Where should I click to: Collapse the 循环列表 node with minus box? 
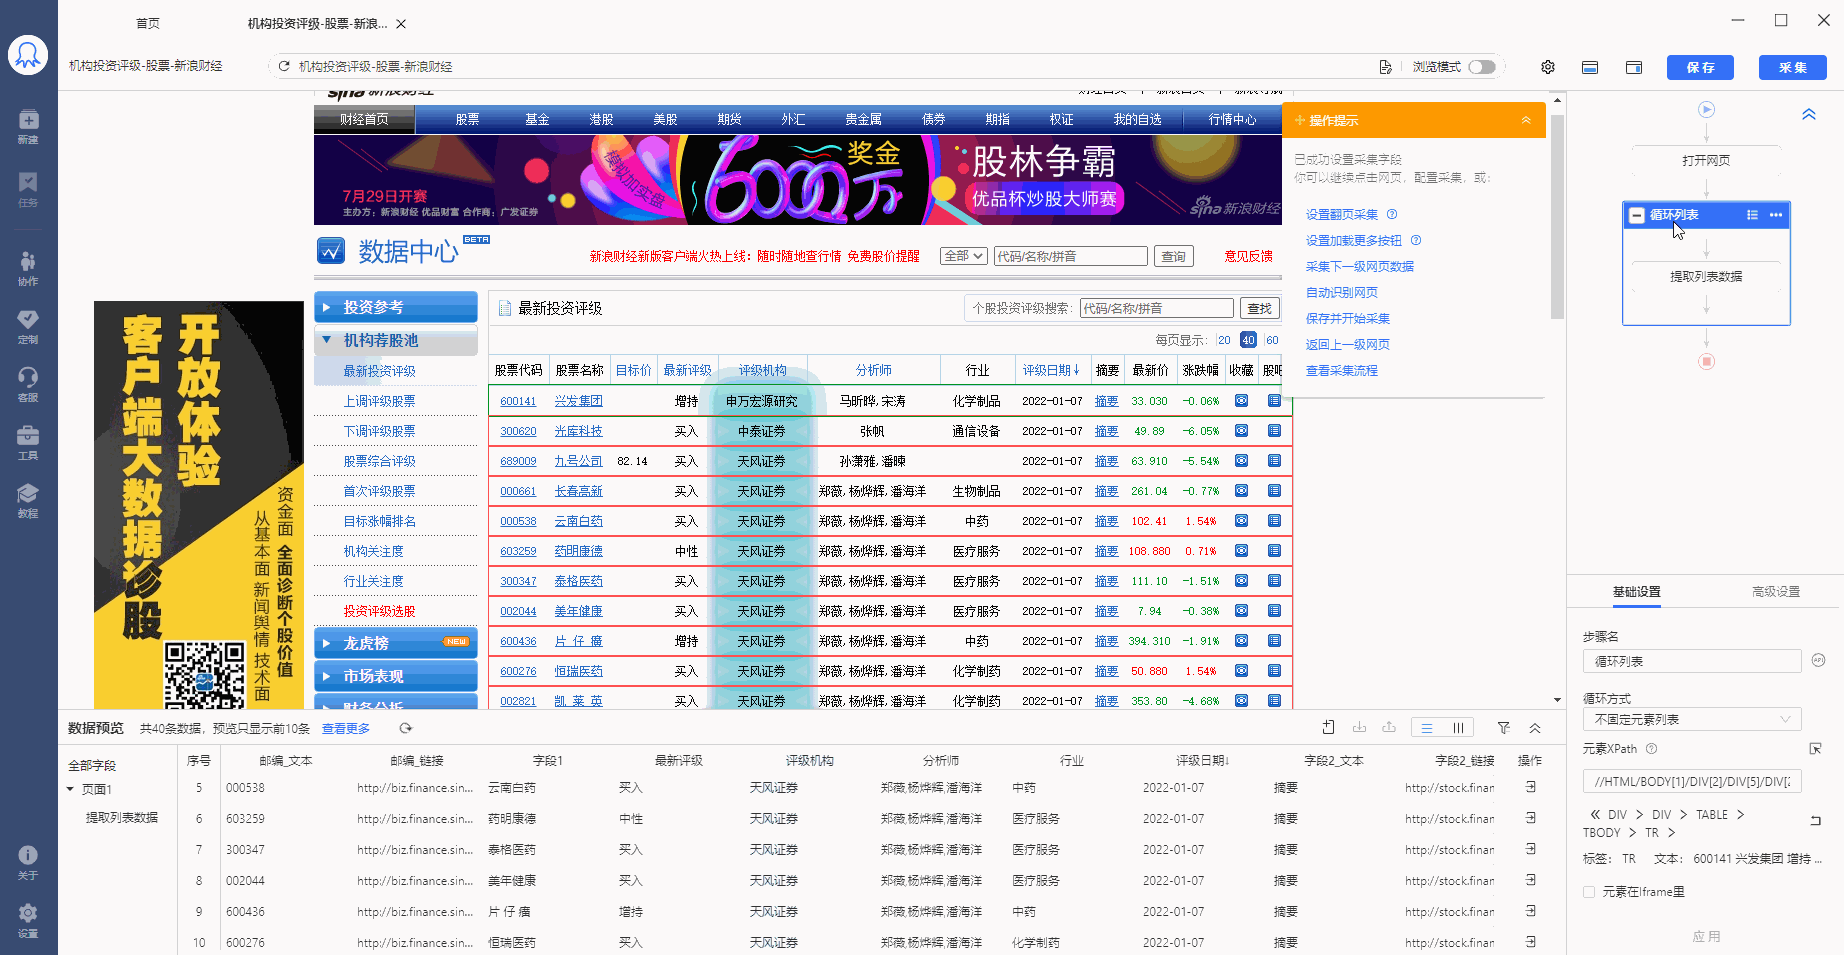click(1637, 215)
